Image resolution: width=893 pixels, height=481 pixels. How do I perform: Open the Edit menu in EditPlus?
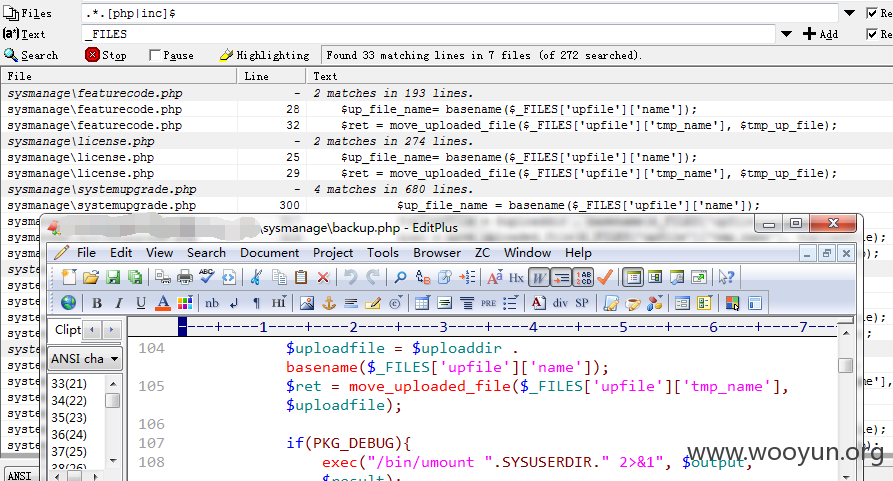pyautogui.click(x=121, y=253)
